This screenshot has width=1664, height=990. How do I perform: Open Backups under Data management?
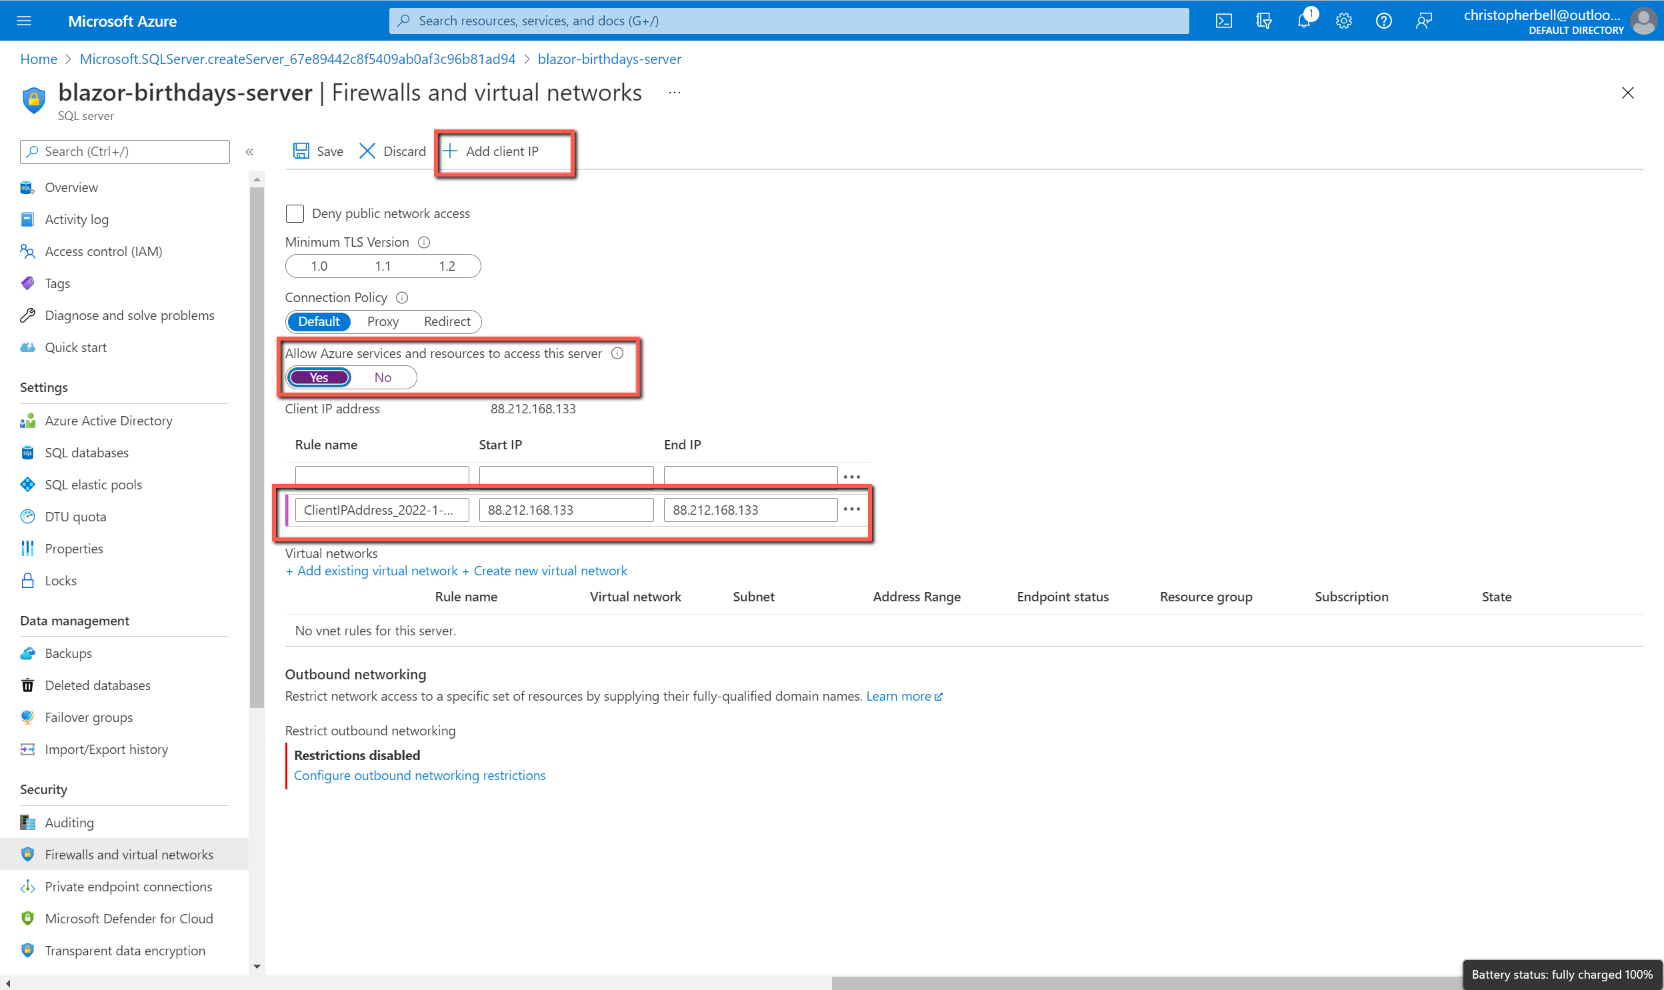pyautogui.click(x=69, y=653)
